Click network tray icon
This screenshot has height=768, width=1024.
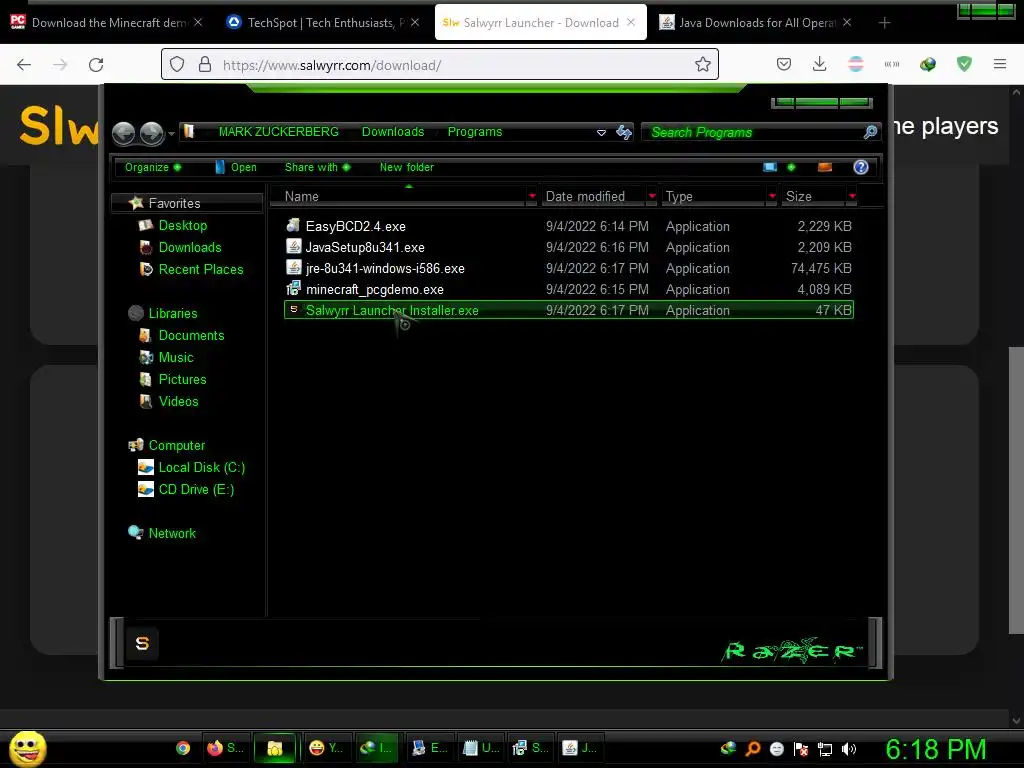(x=825, y=749)
